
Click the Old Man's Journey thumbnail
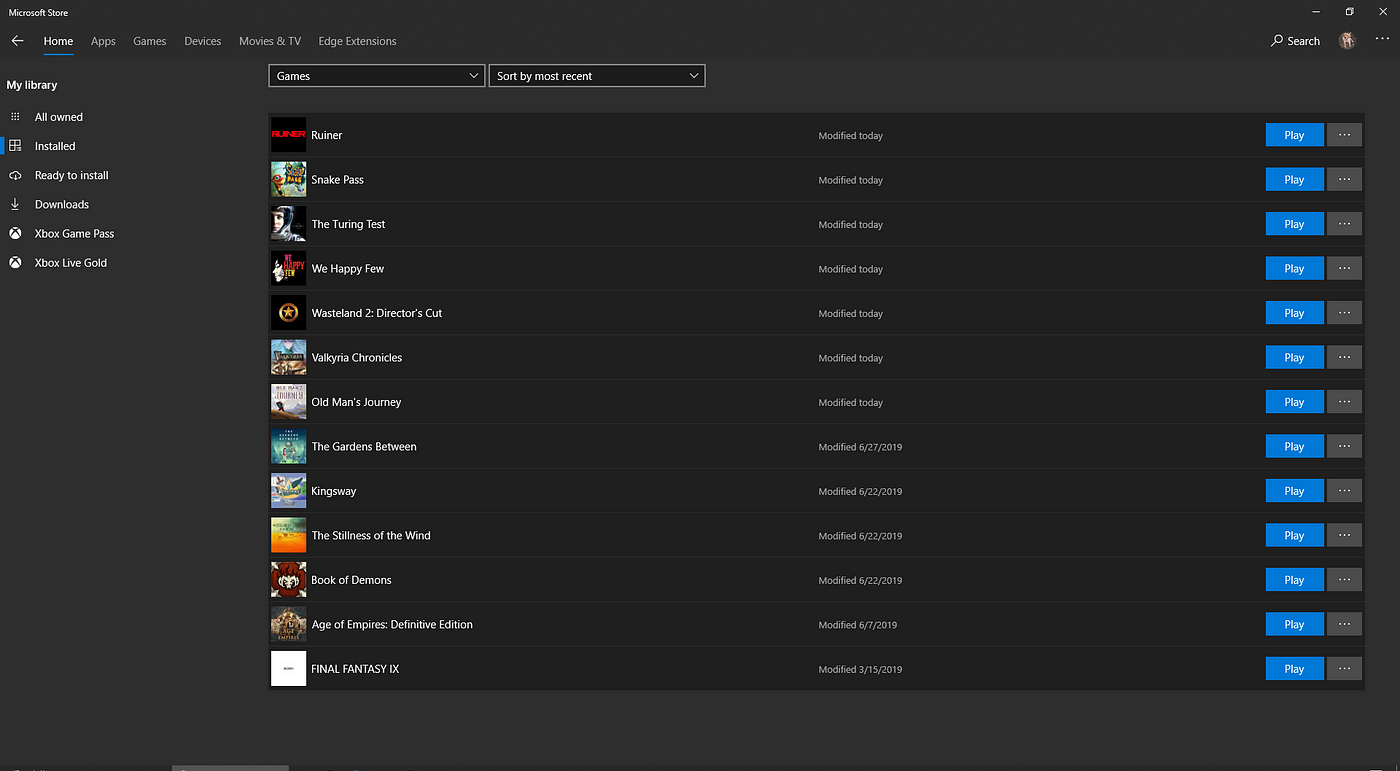coord(288,401)
